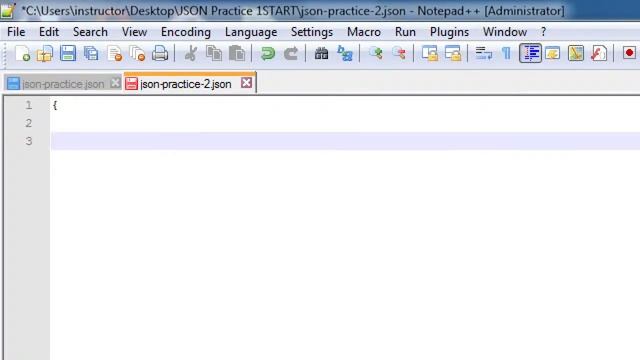This screenshot has width=640, height=360.
Task: Toggle synchronize horizontal scrolling
Action: (453, 53)
